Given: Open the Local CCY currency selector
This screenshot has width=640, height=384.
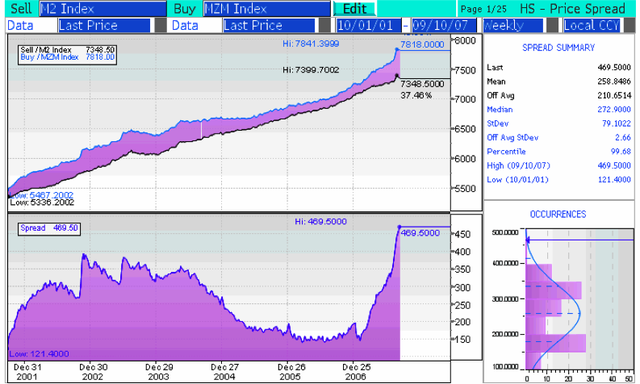Looking at the screenshot, I should [592, 25].
